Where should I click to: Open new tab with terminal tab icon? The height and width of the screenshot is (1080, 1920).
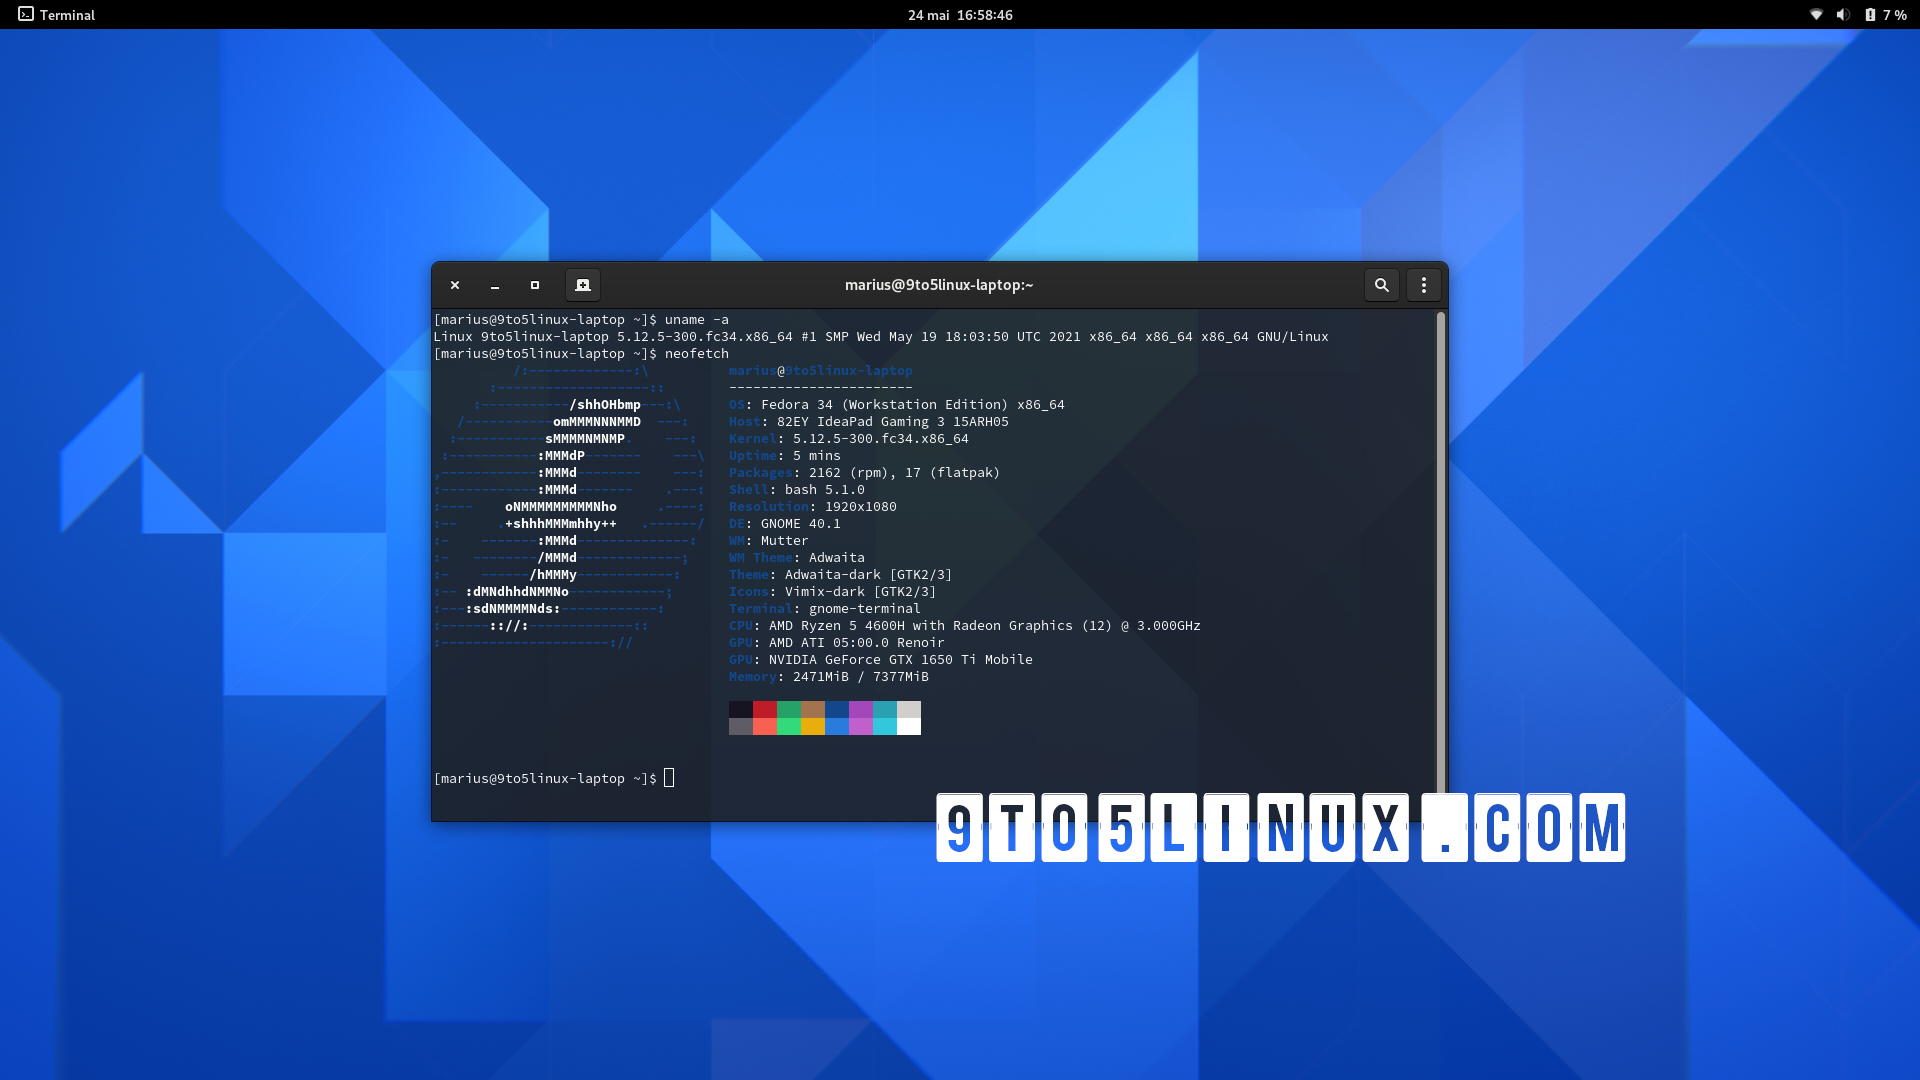(x=582, y=285)
